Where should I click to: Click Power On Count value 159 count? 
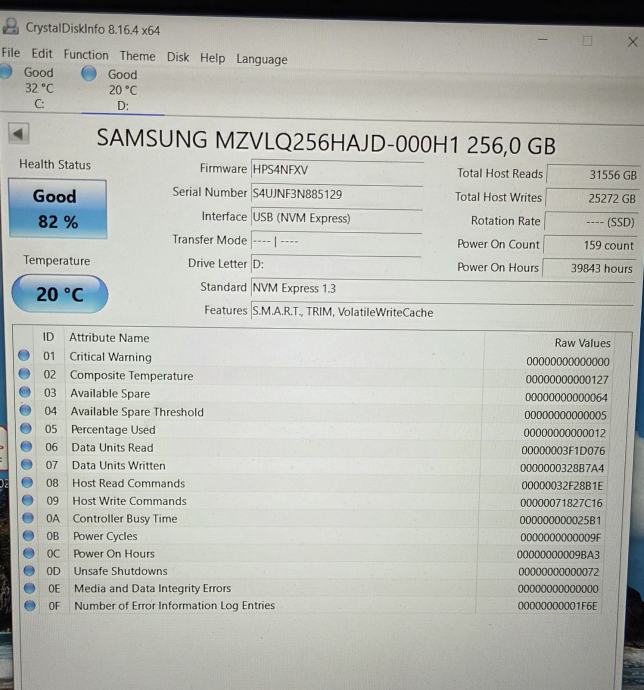pyautogui.click(x=590, y=245)
